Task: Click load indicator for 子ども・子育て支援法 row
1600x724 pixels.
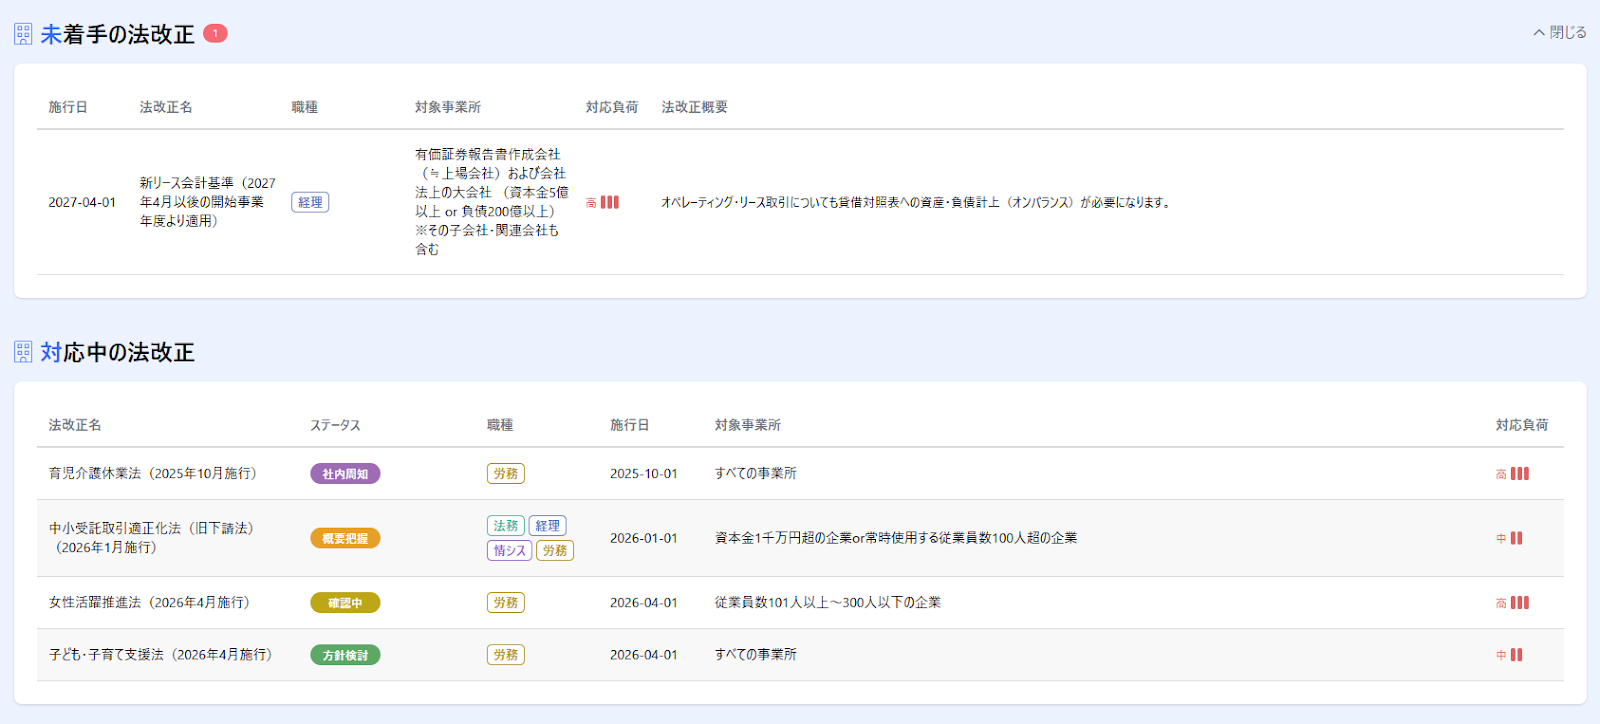Action: coord(1509,655)
